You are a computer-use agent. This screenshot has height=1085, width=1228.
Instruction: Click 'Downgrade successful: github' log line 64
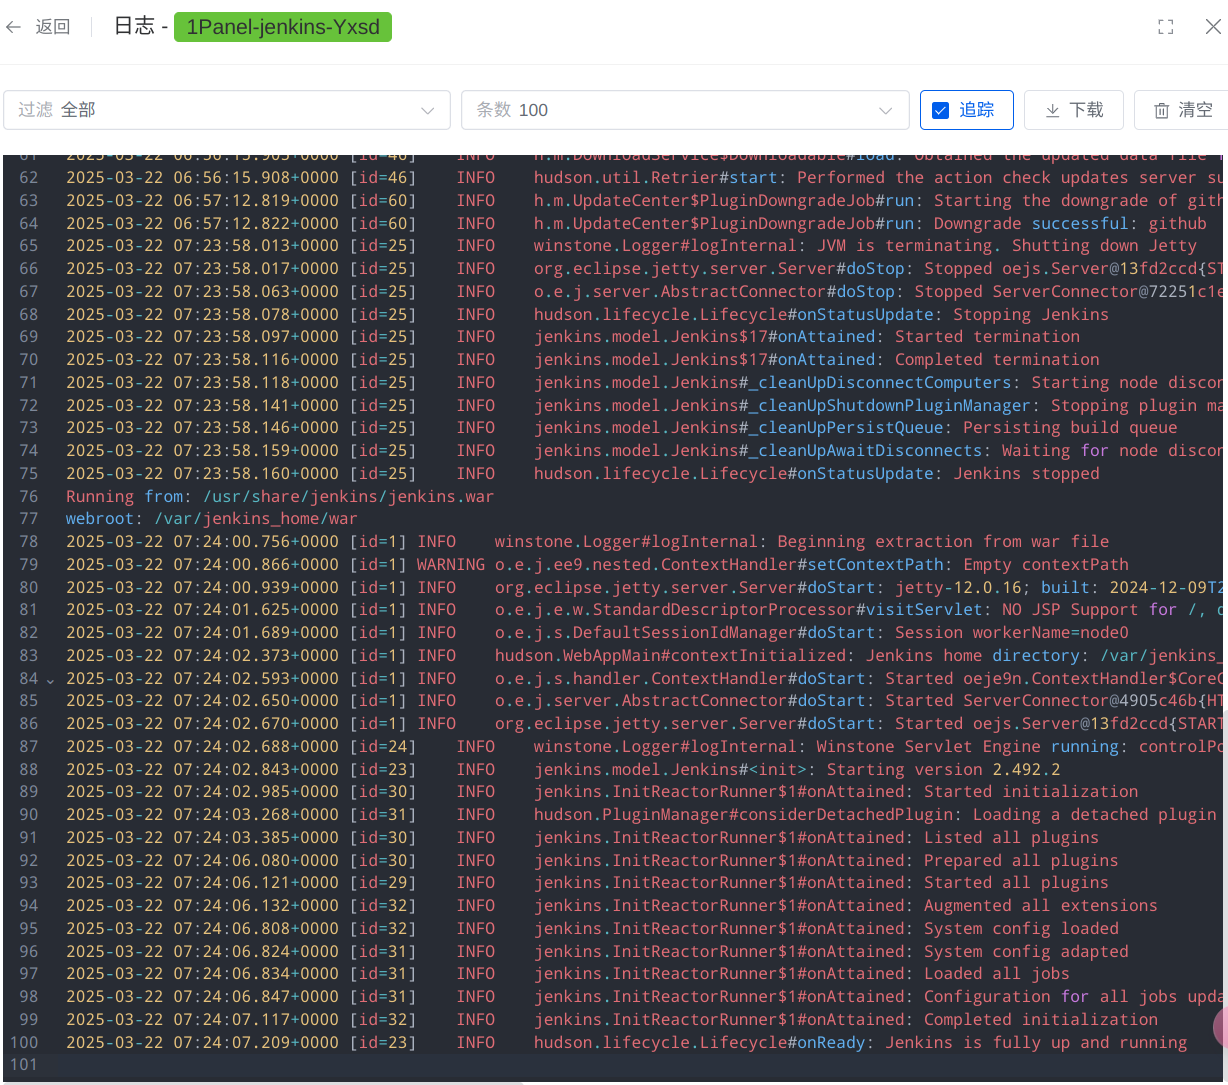tap(636, 224)
